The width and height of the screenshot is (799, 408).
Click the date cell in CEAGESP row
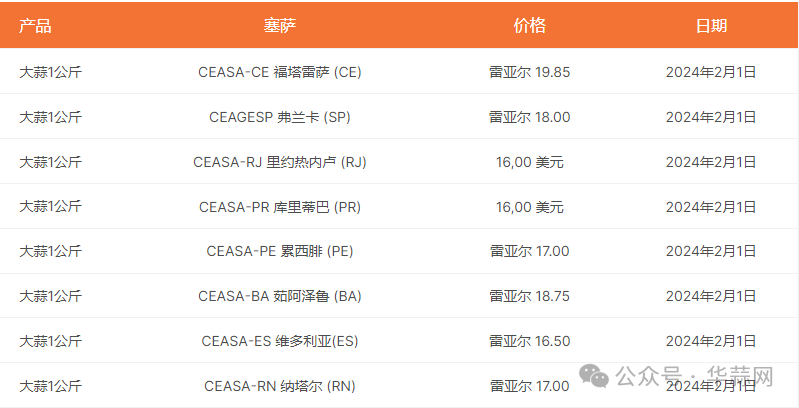click(711, 117)
